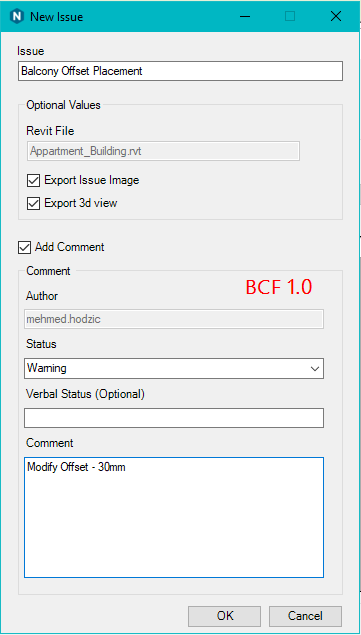Click the mehmed.hodzic Author field
The image size is (361, 635).
click(x=174, y=319)
